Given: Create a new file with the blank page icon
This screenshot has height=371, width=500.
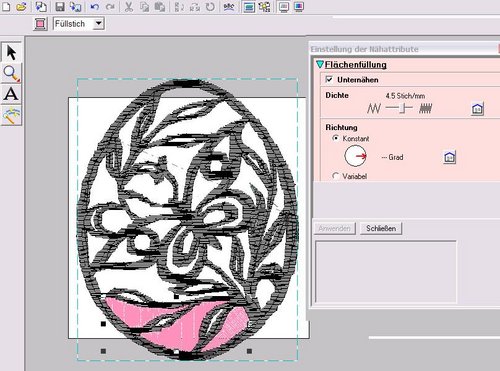Looking at the screenshot, I should click(x=6, y=7).
